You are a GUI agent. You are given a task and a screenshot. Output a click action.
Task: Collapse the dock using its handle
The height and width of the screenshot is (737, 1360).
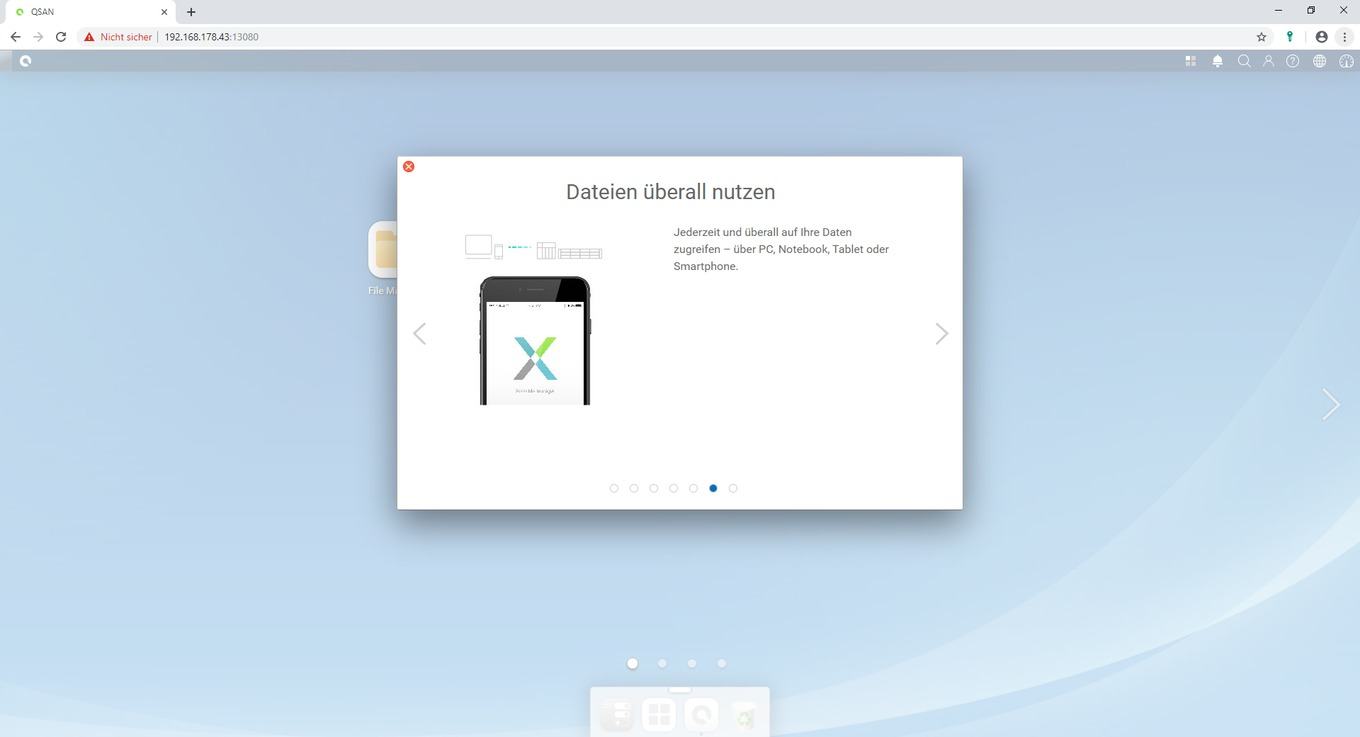pos(680,690)
